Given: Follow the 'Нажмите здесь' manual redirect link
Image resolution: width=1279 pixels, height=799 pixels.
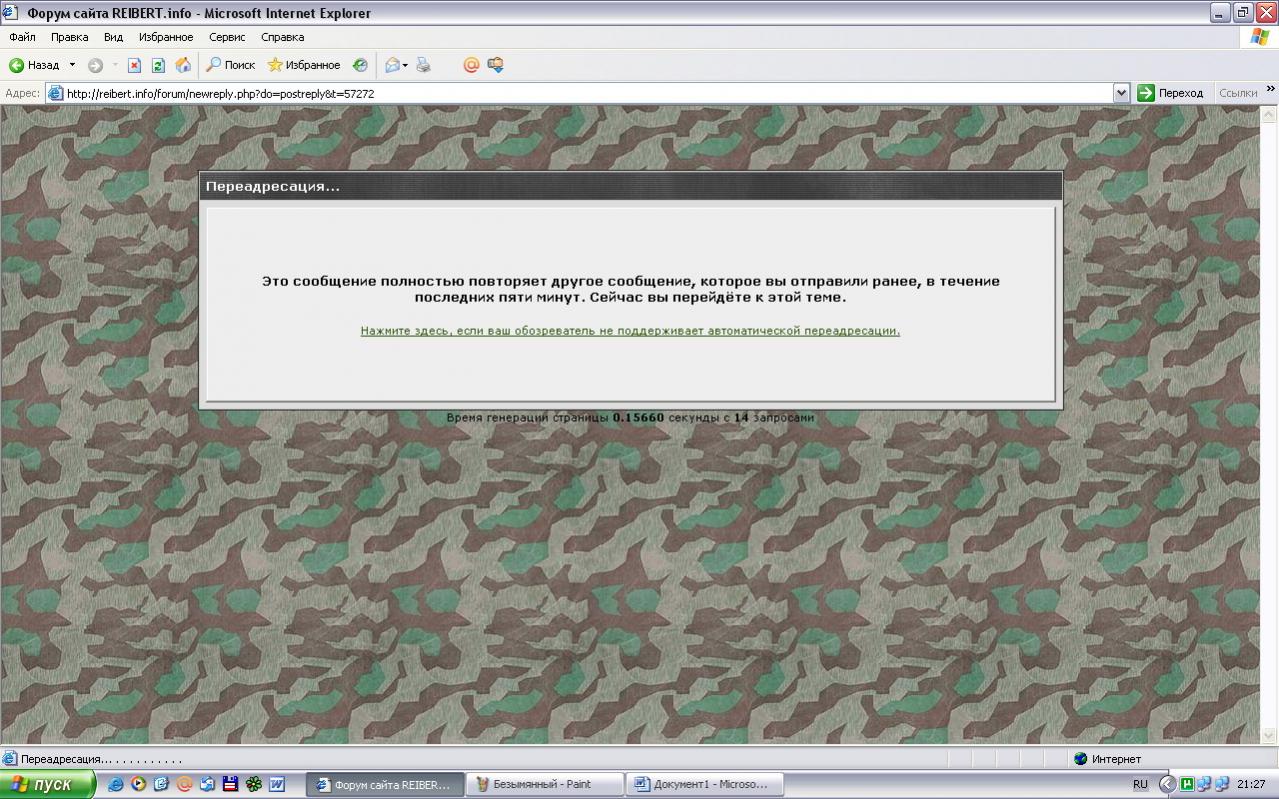Looking at the screenshot, I should coord(630,331).
